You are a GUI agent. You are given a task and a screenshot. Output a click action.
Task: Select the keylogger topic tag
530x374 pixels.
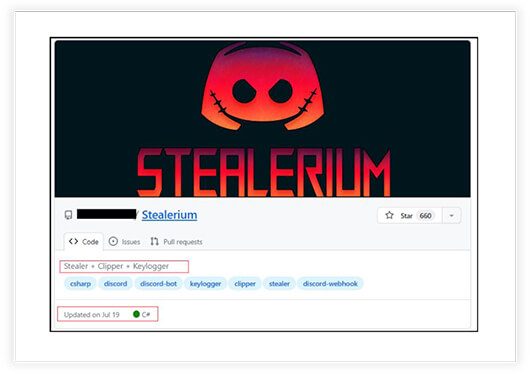tap(205, 284)
